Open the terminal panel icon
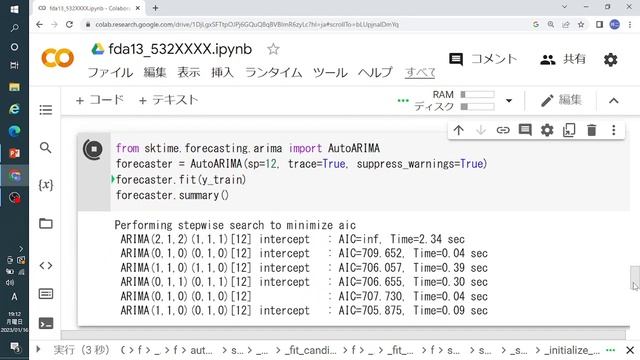This screenshot has width=640, height=360. tap(46, 323)
